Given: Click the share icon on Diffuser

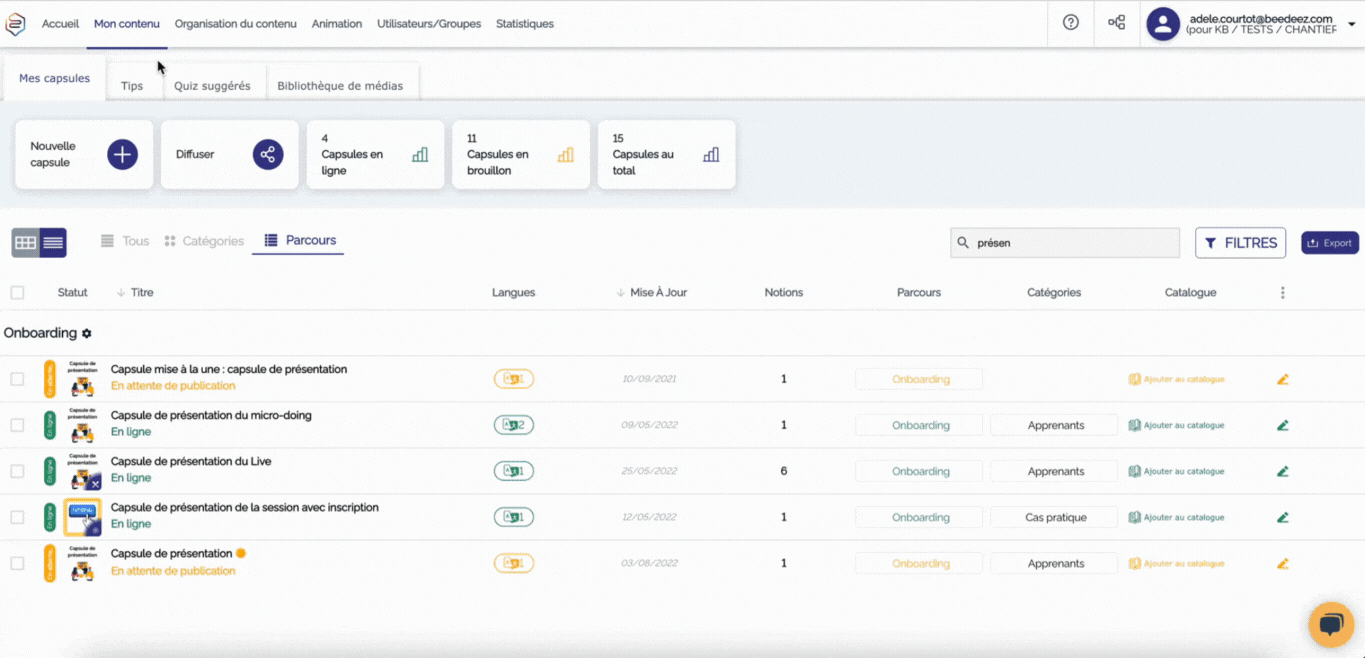Looking at the screenshot, I should click(267, 155).
